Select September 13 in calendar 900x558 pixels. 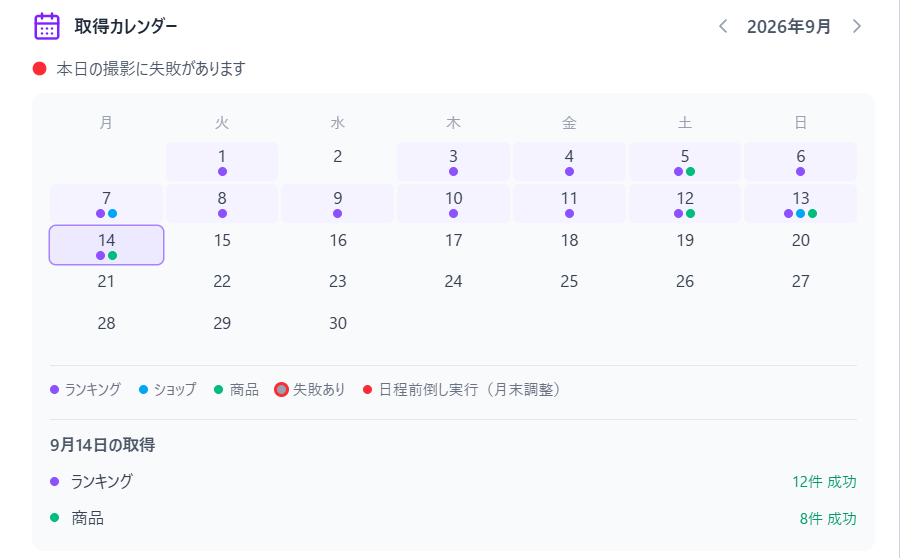(801, 204)
